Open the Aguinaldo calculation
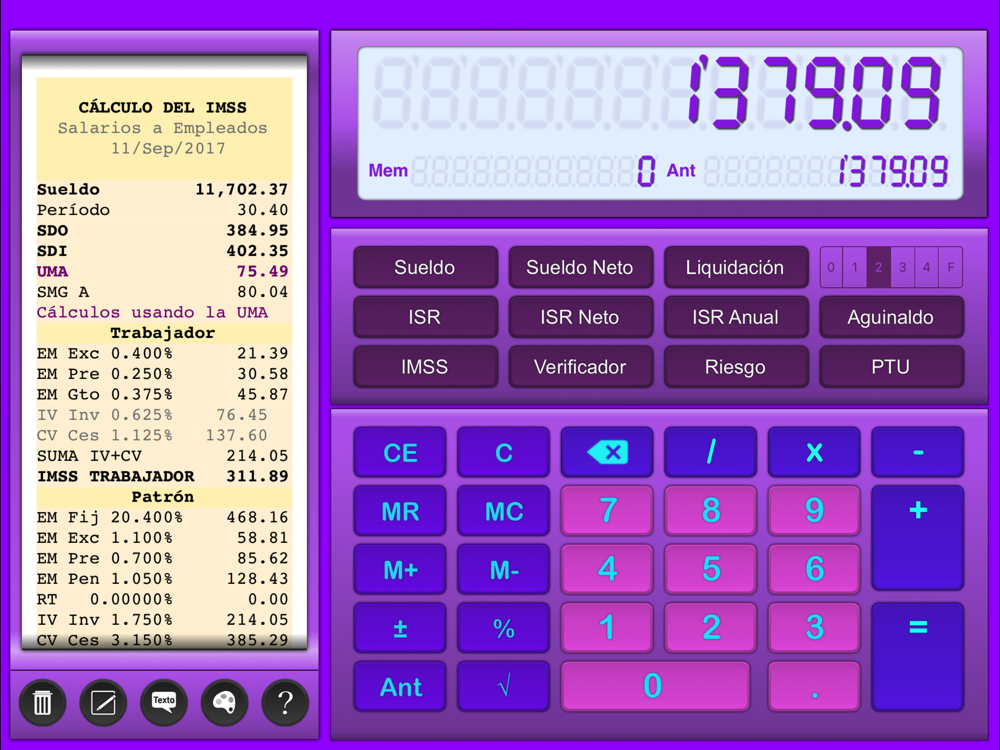 click(891, 317)
